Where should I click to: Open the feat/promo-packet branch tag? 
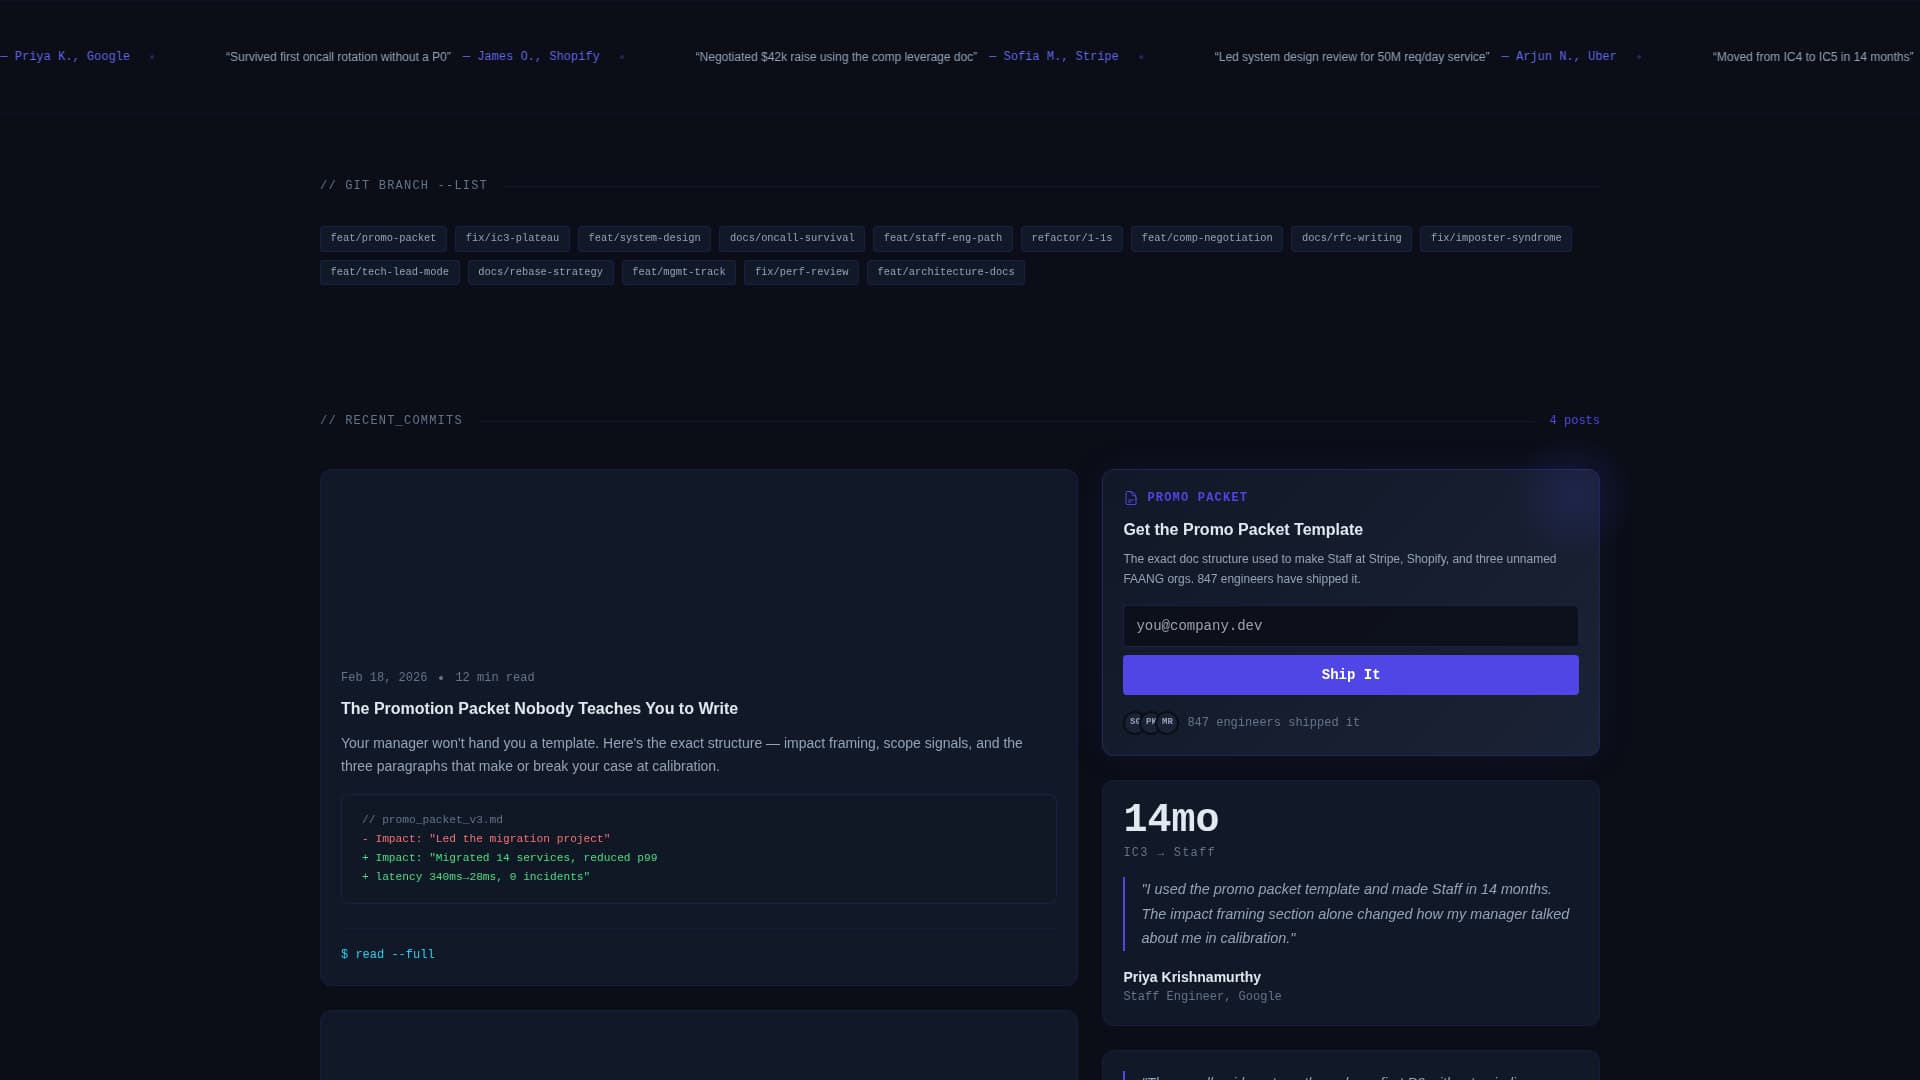tap(383, 238)
